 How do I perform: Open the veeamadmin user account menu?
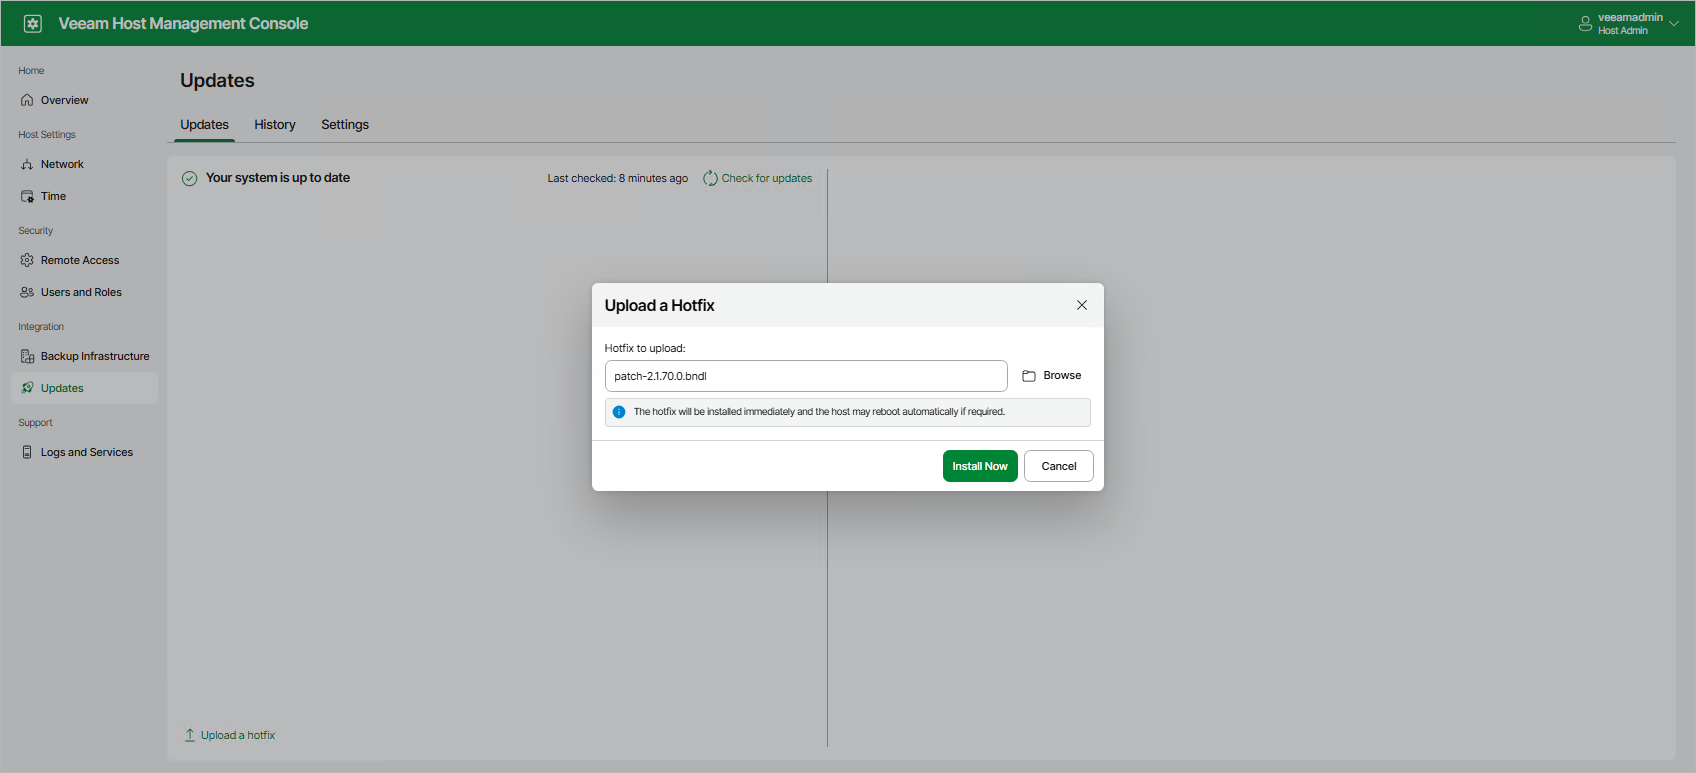[x=1629, y=23]
